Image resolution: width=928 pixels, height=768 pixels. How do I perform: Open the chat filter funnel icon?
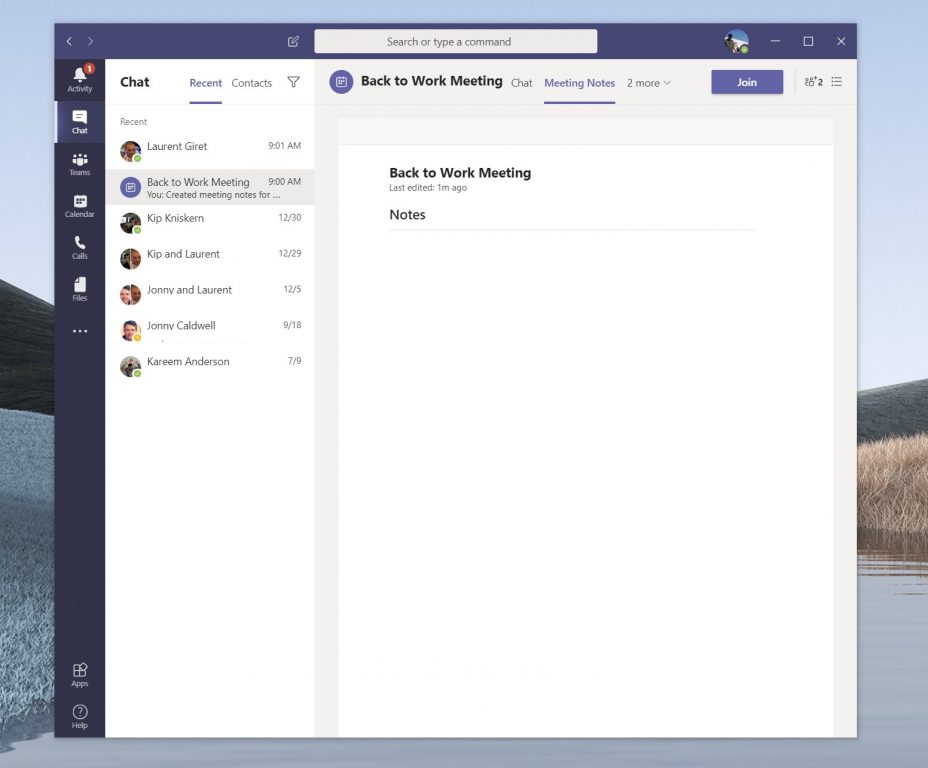pyautogui.click(x=293, y=83)
